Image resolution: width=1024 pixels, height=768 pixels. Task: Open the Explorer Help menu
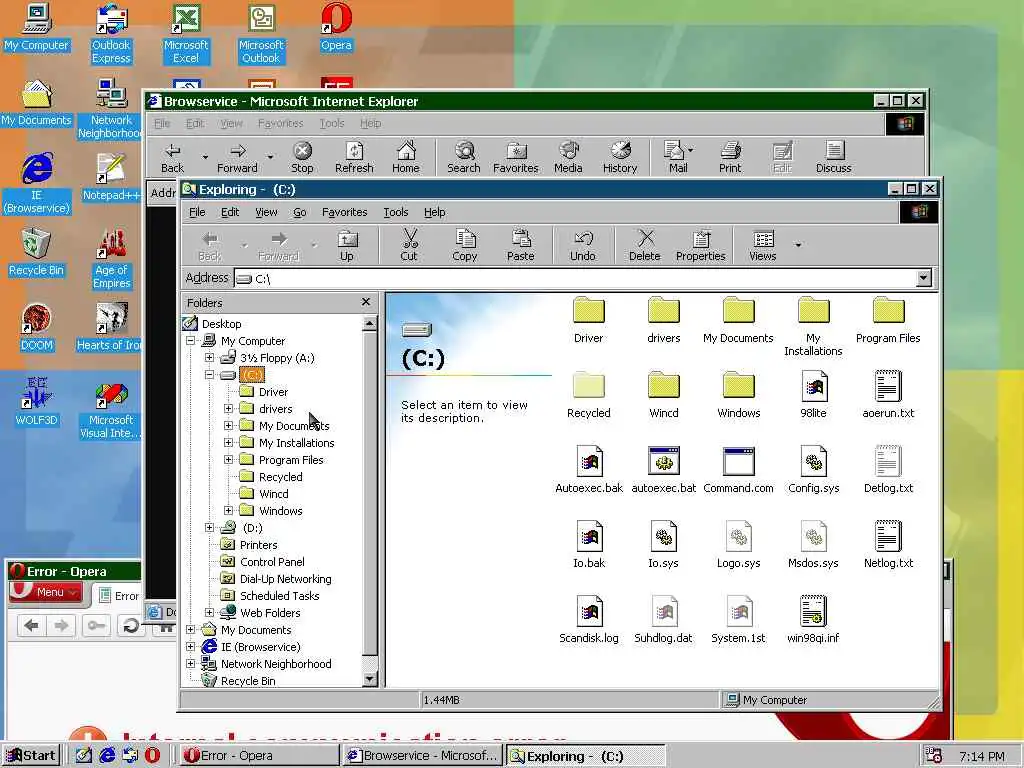coord(434,212)
